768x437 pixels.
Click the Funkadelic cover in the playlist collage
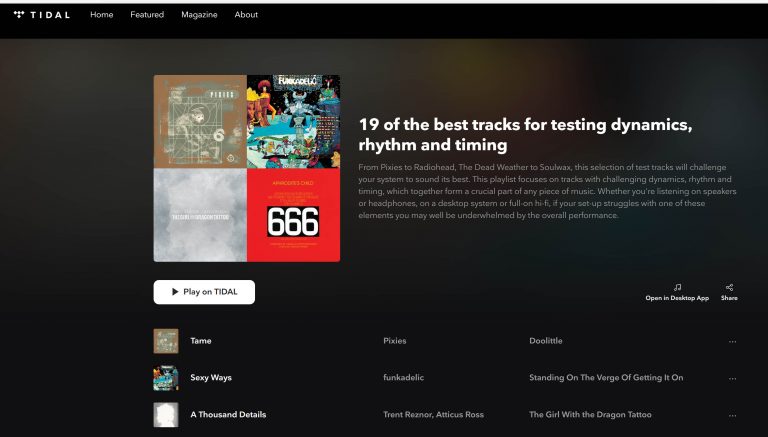coord(293,121)
